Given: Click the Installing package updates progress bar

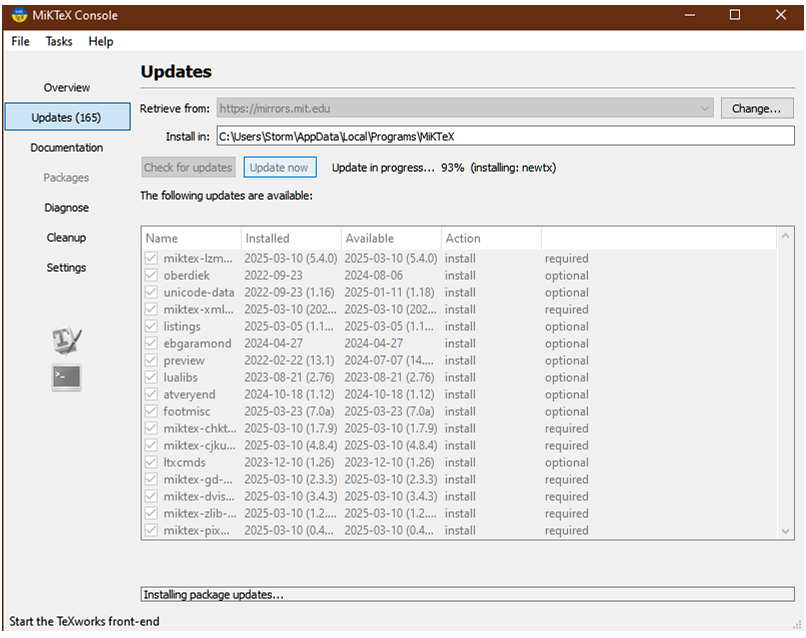Looking at the screenshot, I should [x=467, y=594].
